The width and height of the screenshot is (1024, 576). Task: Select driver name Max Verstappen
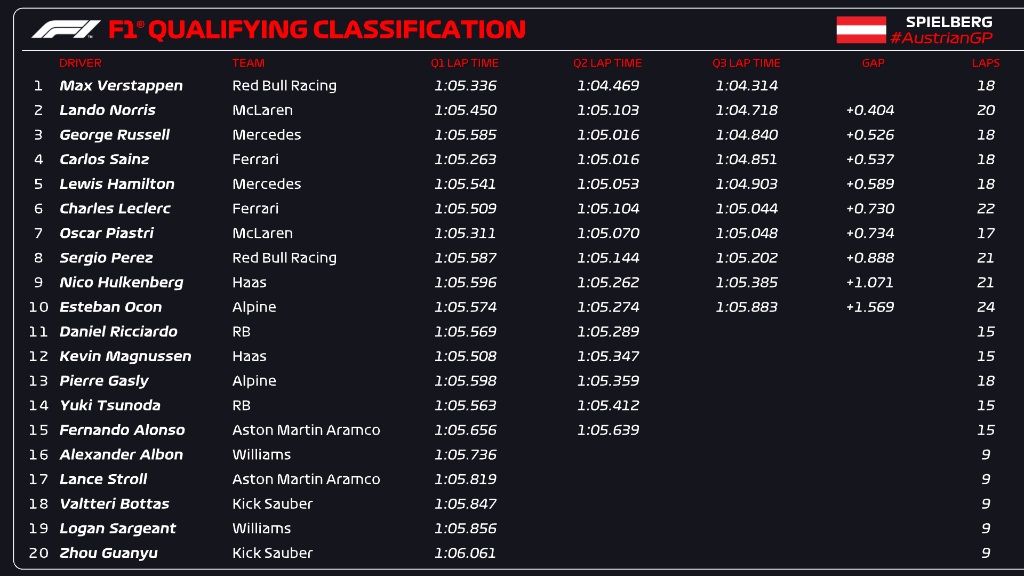[x=121, y=86]
